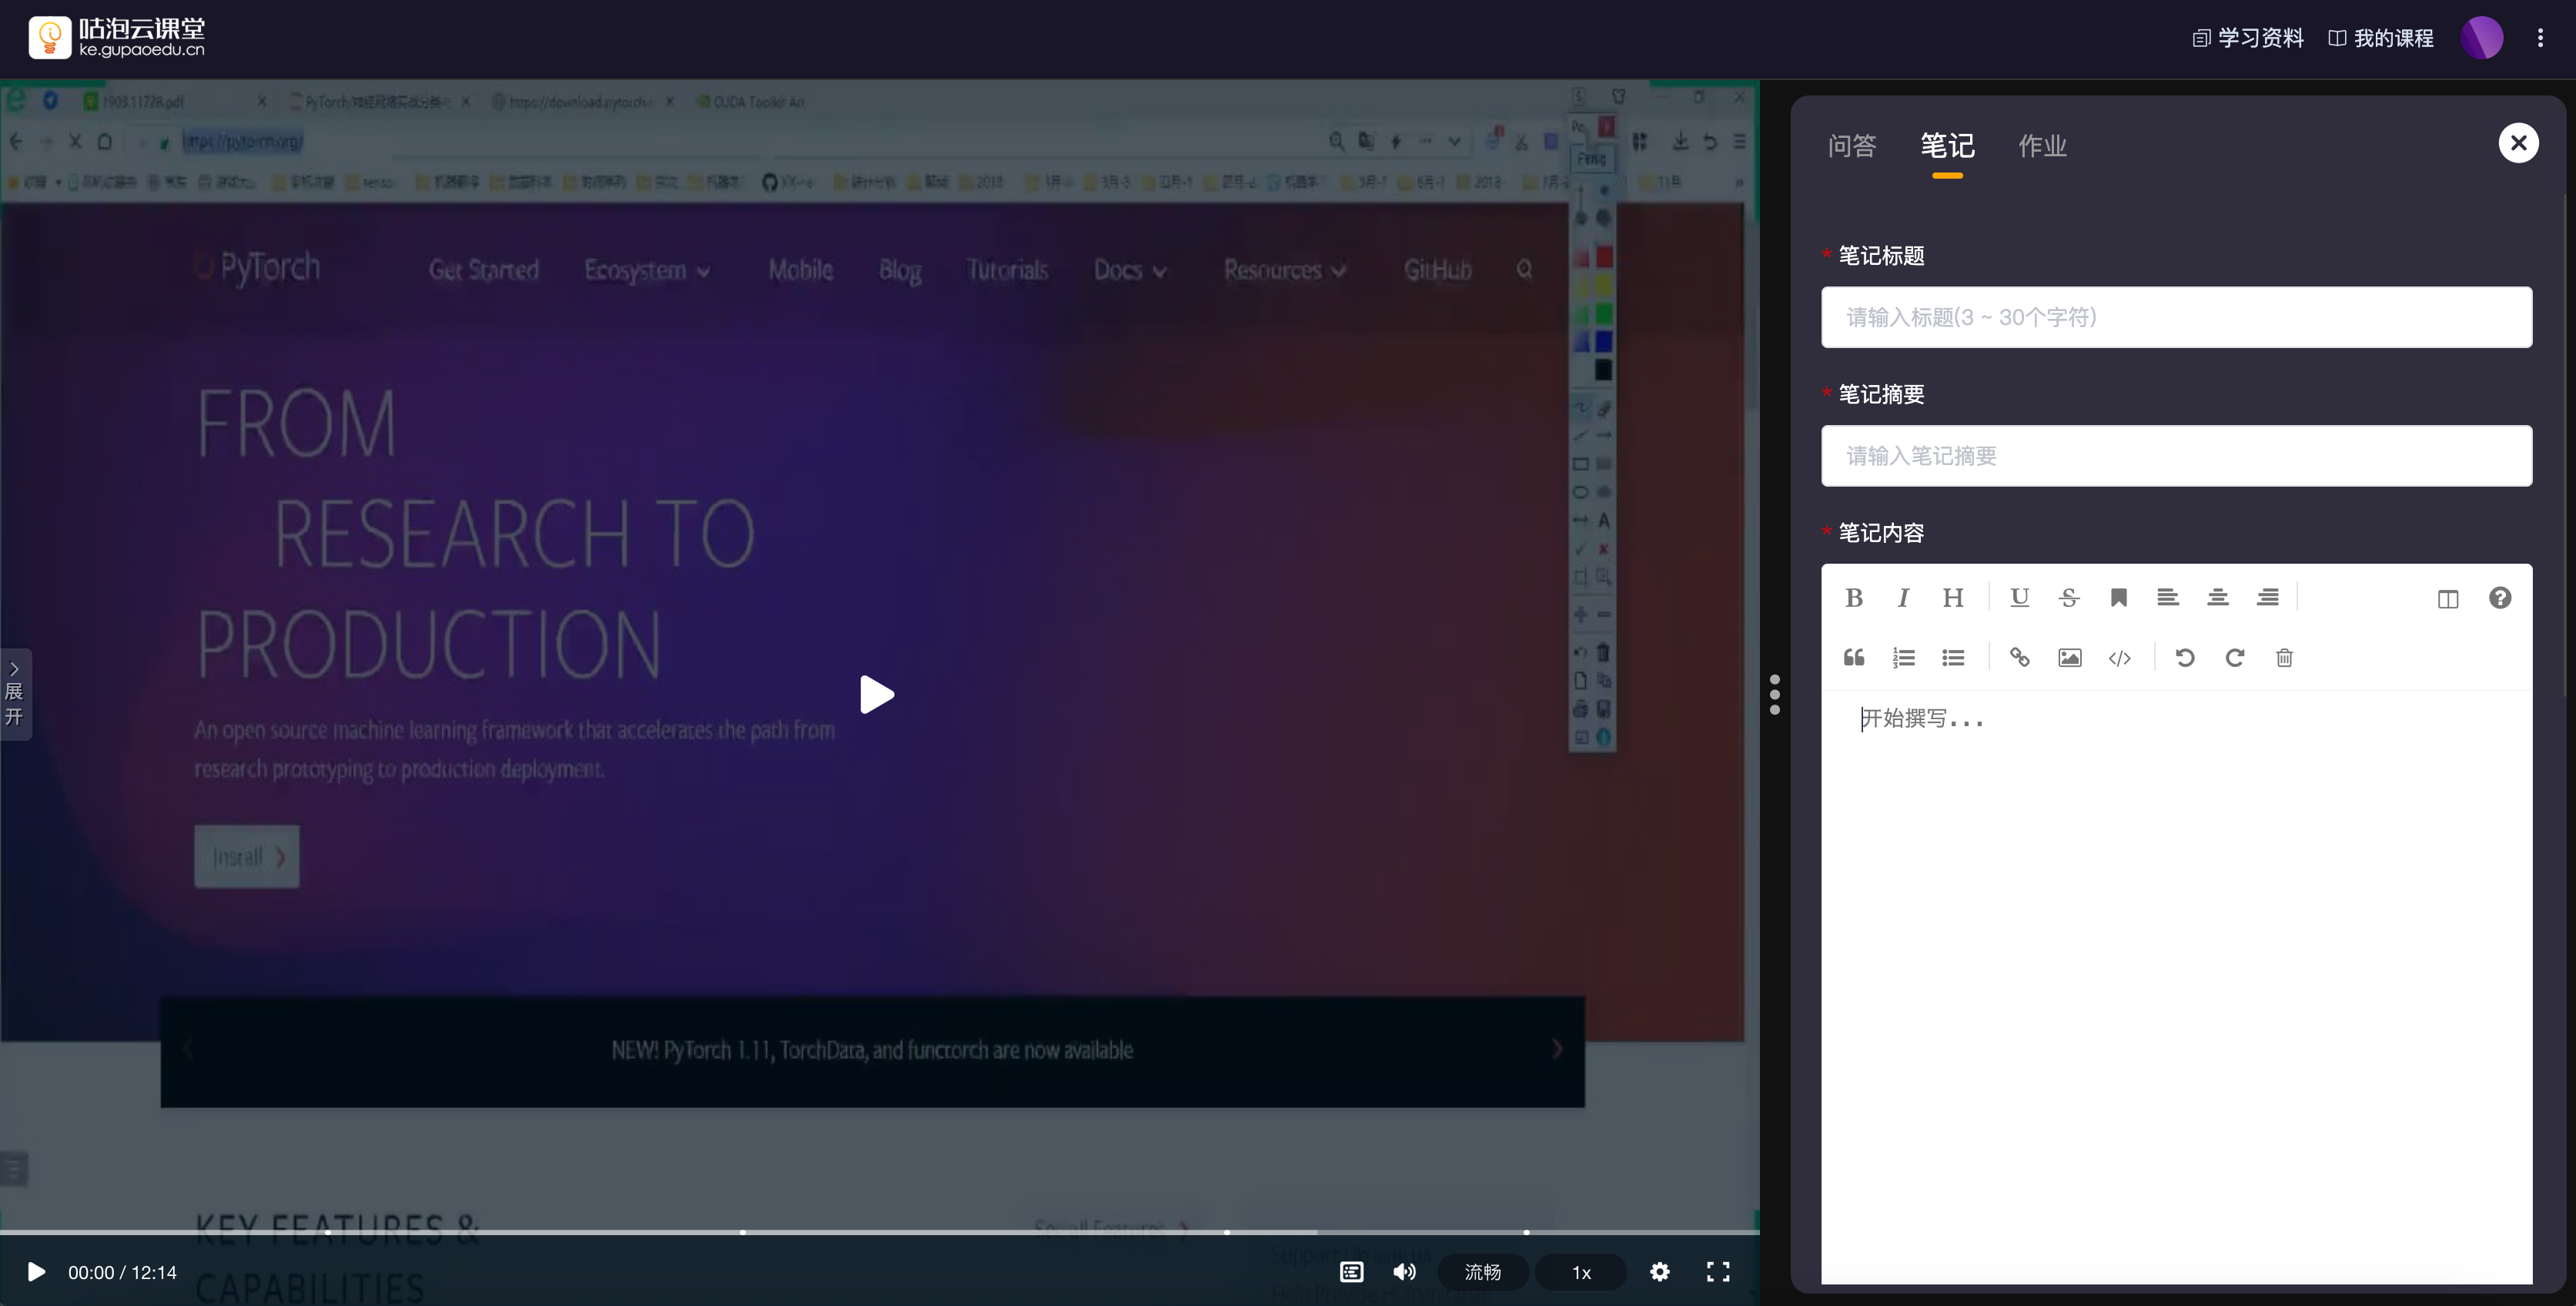Seek on the video progress bar
The width and height of the screenshot is (2576, 1306).
point(879,1232)
